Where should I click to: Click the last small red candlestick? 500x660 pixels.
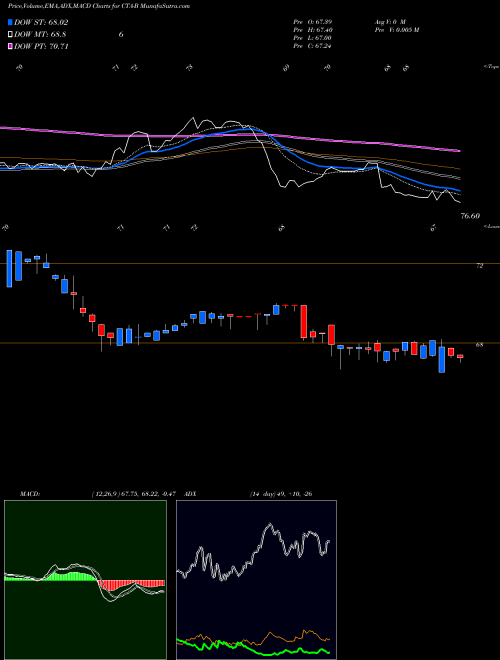(x=460, y=357)
